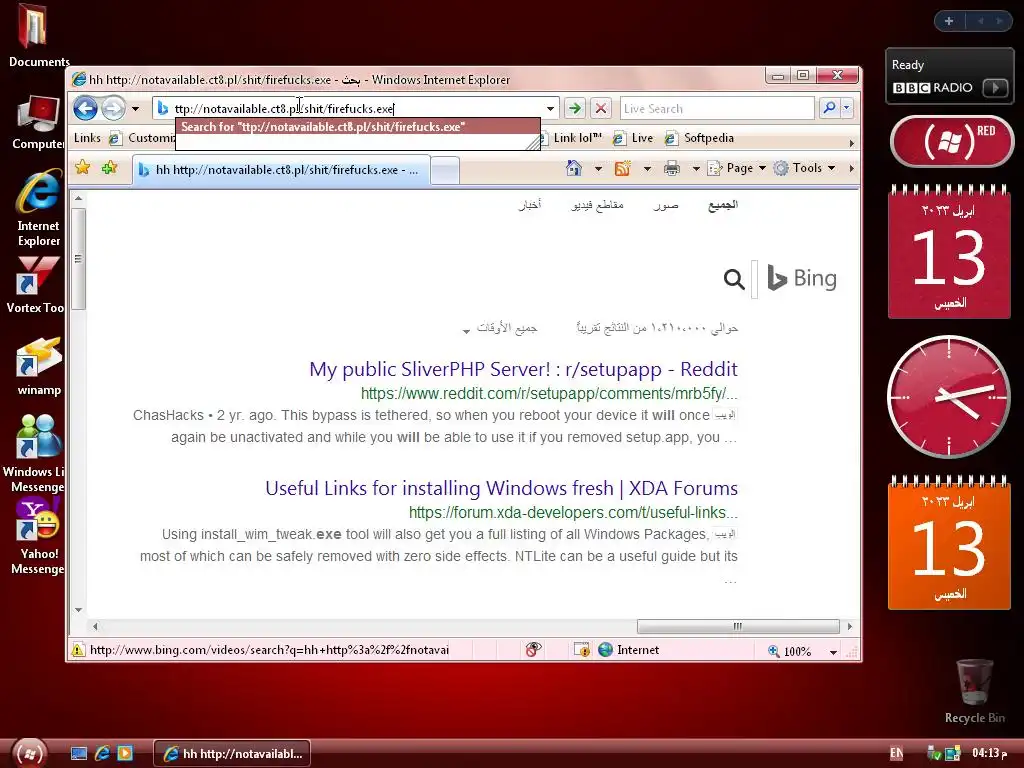The width and height of the screenshot is (1024, 768).
Task: Expand the zoom level dropdown arrow
Action: [x=833, y=652]
